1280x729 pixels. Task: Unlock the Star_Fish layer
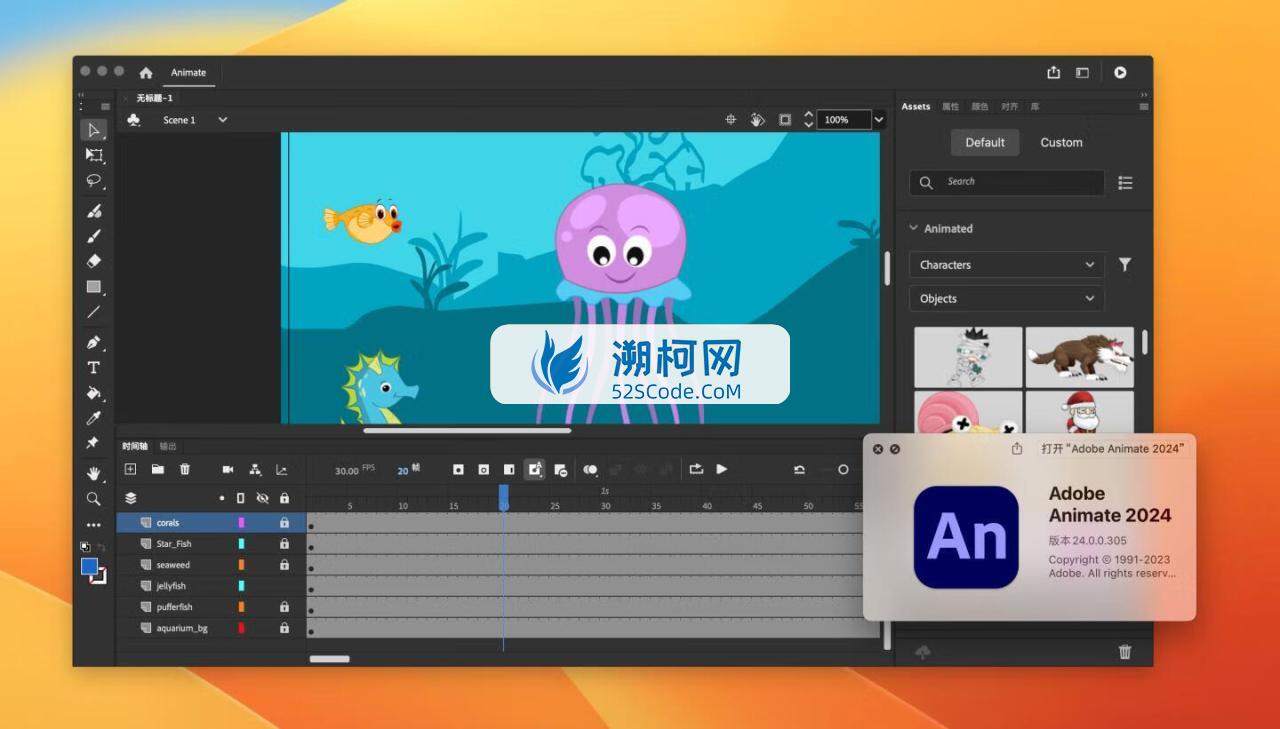click(x=284, y=544)
